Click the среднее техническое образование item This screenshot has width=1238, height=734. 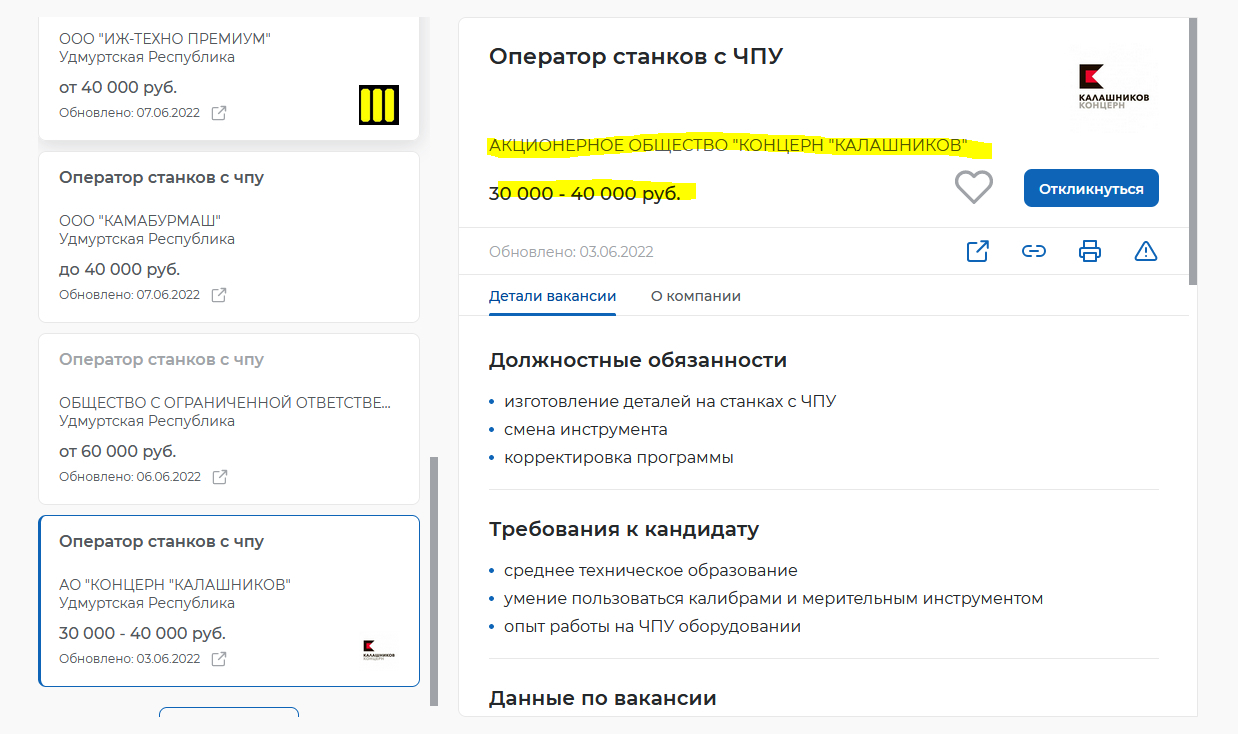coord(651,570)
